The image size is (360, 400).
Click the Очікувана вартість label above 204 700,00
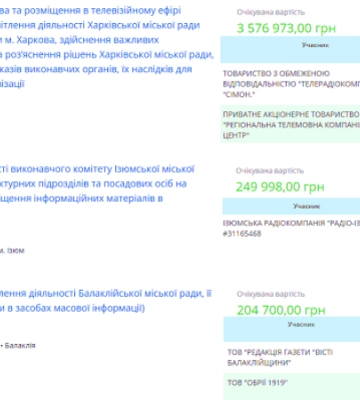[271, 294]
